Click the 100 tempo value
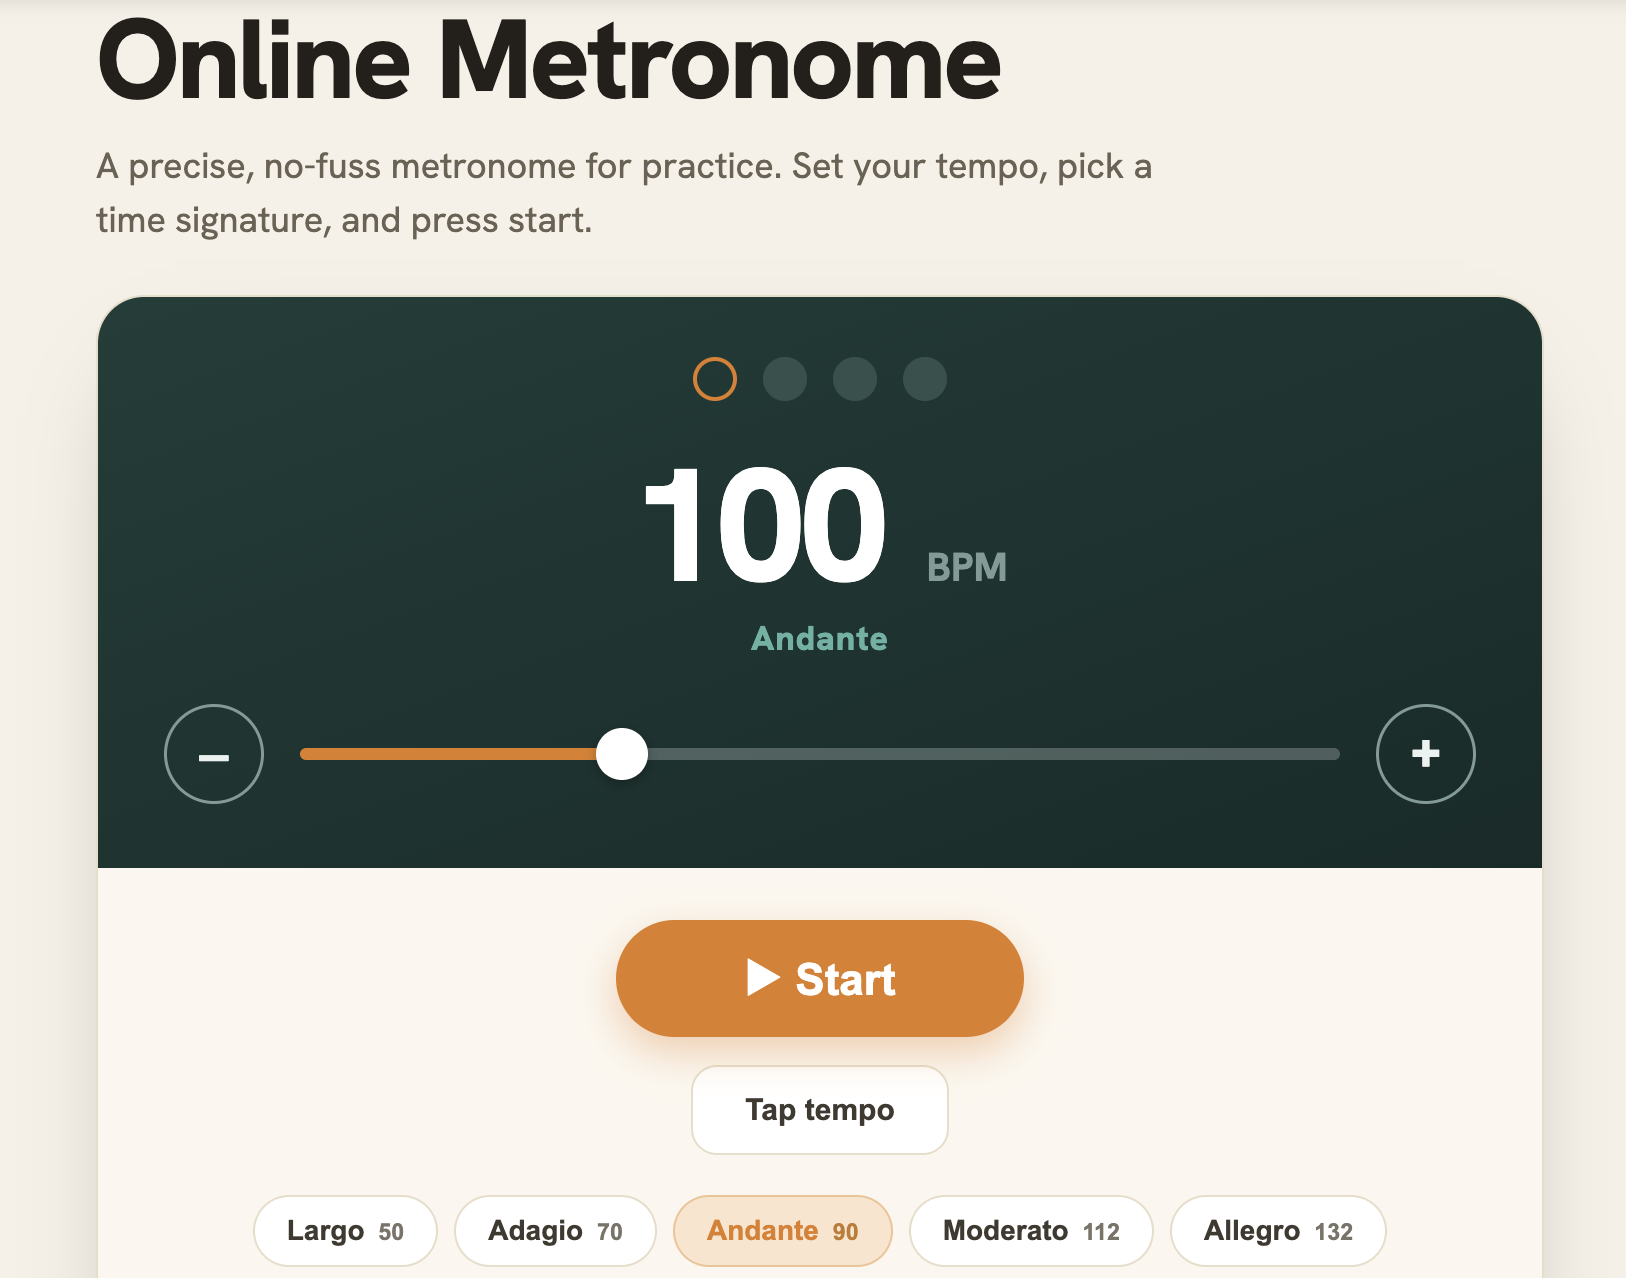This screenshot has height=1278, width=1626. tap(765, 526)
